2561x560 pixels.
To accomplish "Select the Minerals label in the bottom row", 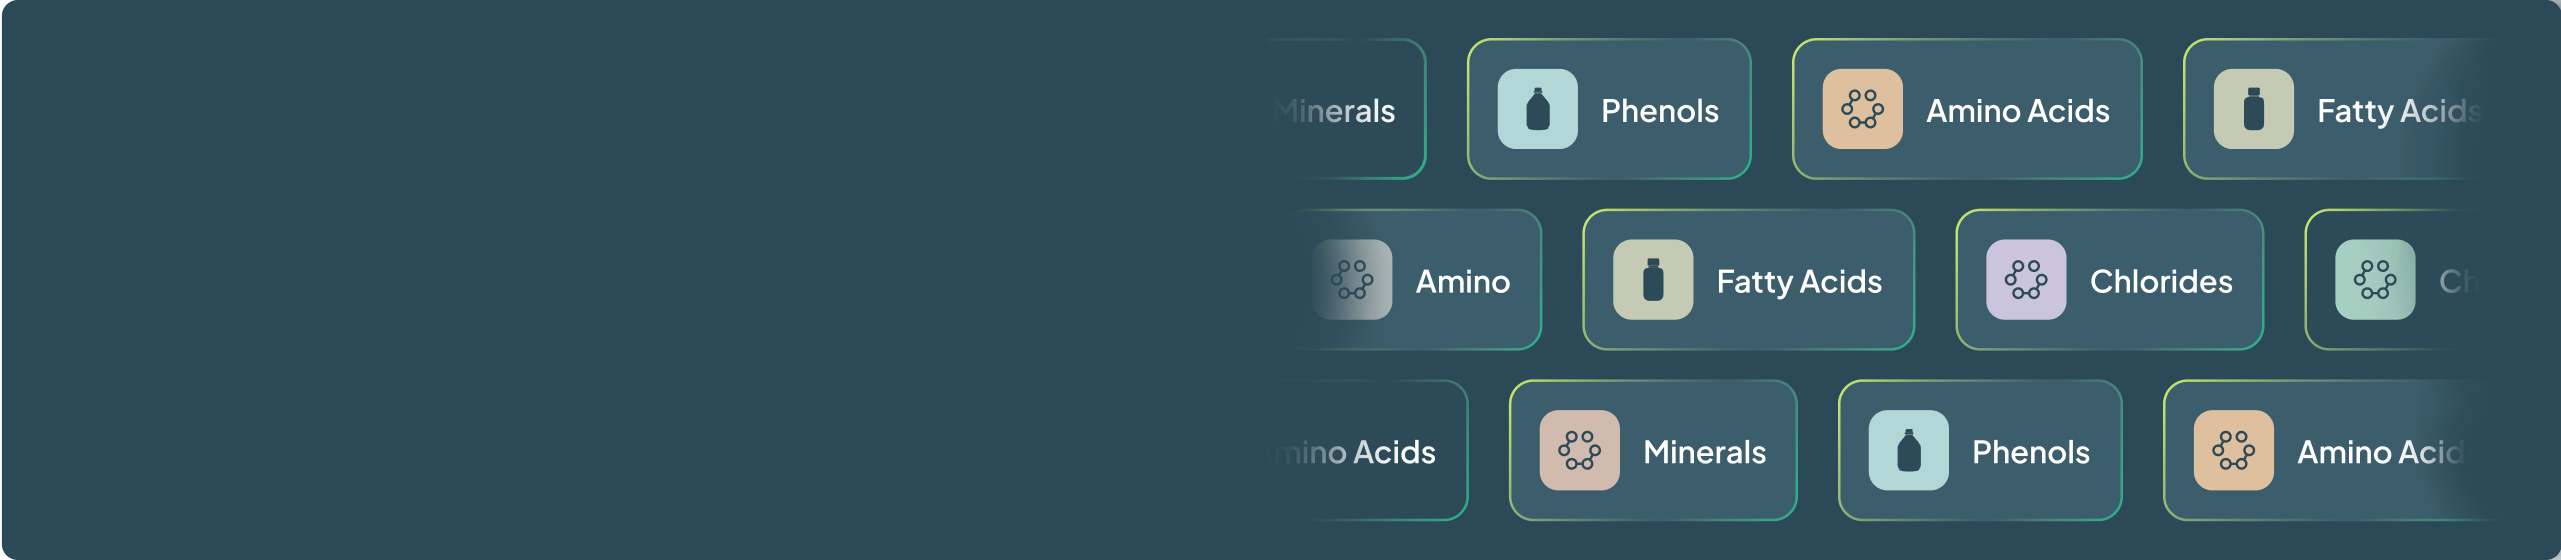I will coord(1705,452).
